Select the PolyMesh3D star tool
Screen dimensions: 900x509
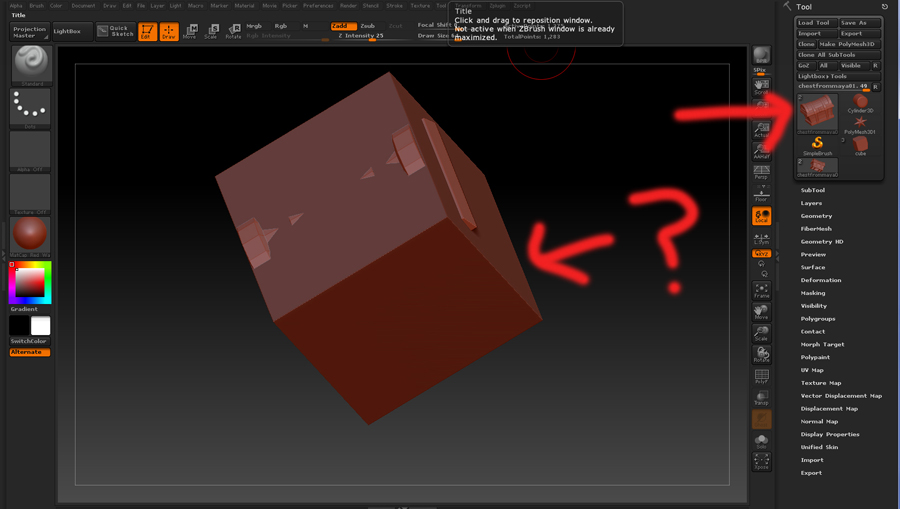click(x=860, y=125)
